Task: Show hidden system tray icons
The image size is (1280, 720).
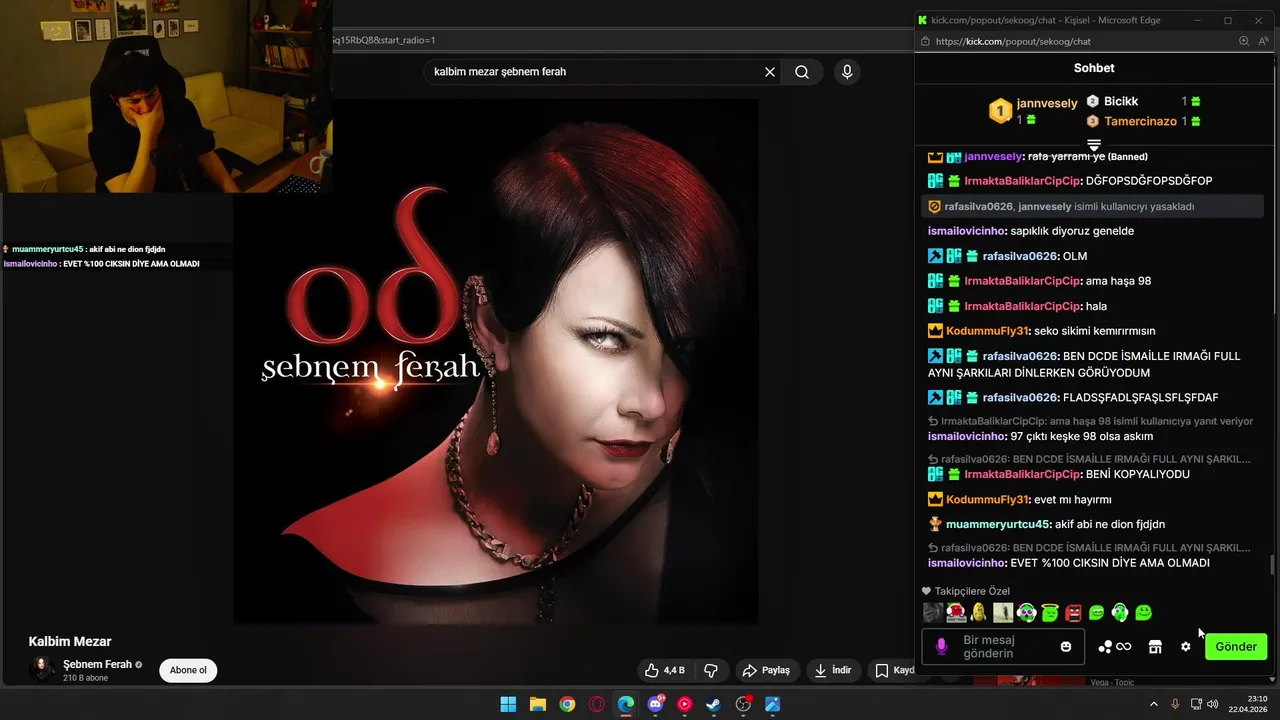Action: (x=1153, y=704)
